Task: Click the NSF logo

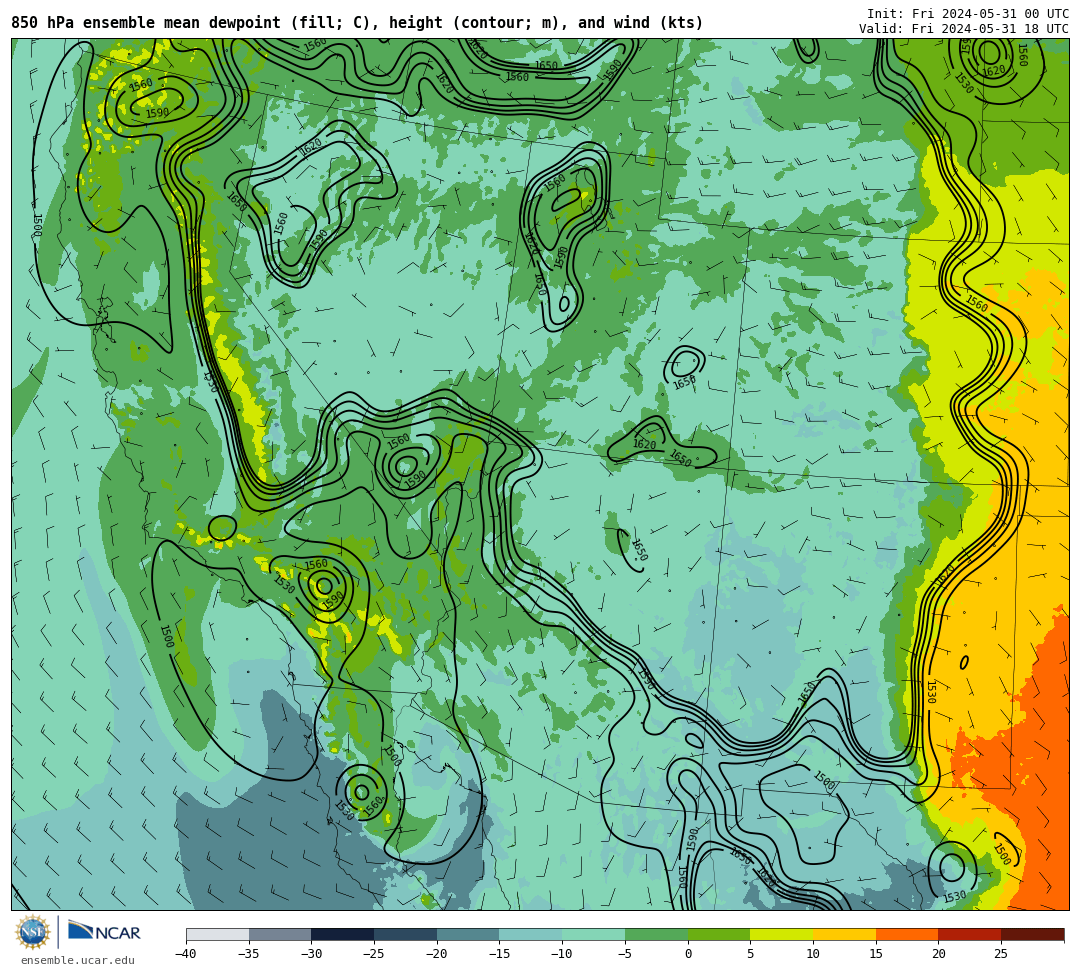Action: tap(32, 933)
